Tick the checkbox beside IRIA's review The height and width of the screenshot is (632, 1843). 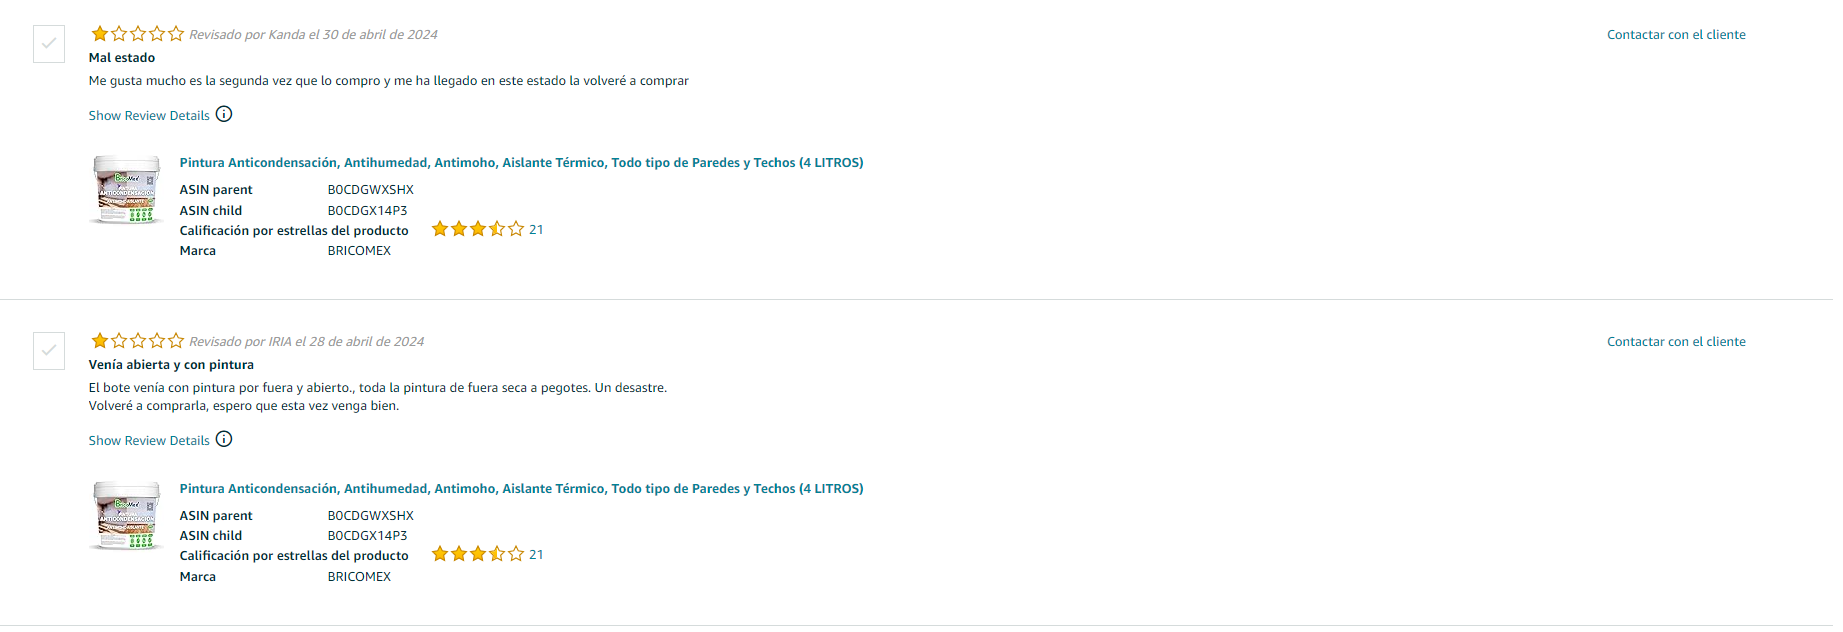click(49, 351)
